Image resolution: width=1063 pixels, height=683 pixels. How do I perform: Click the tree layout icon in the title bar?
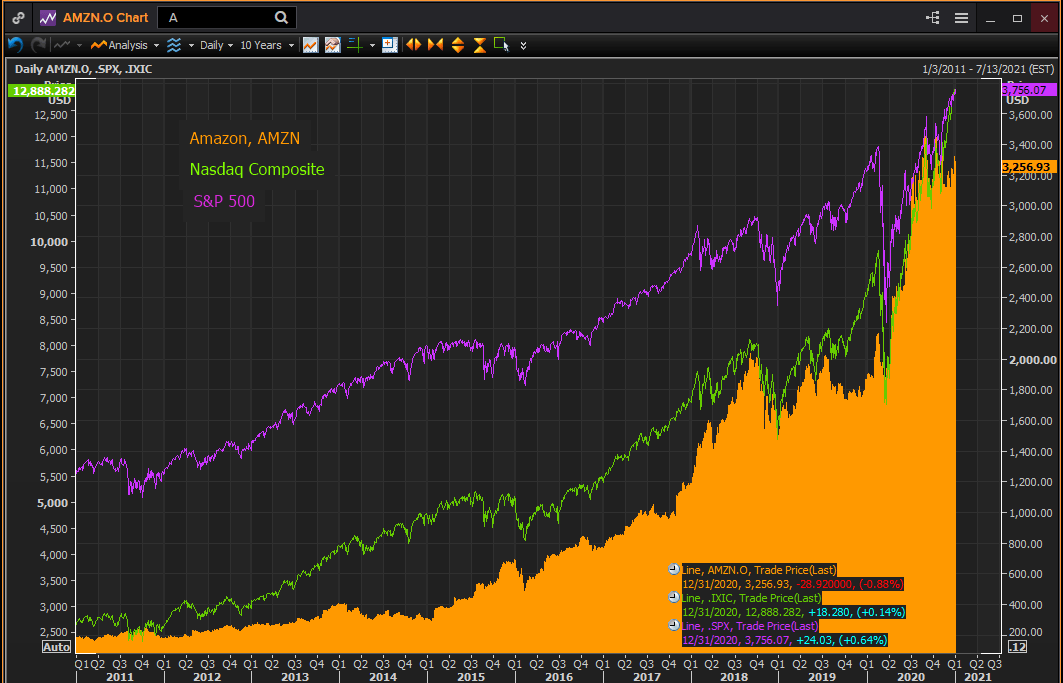click(933, 18)
